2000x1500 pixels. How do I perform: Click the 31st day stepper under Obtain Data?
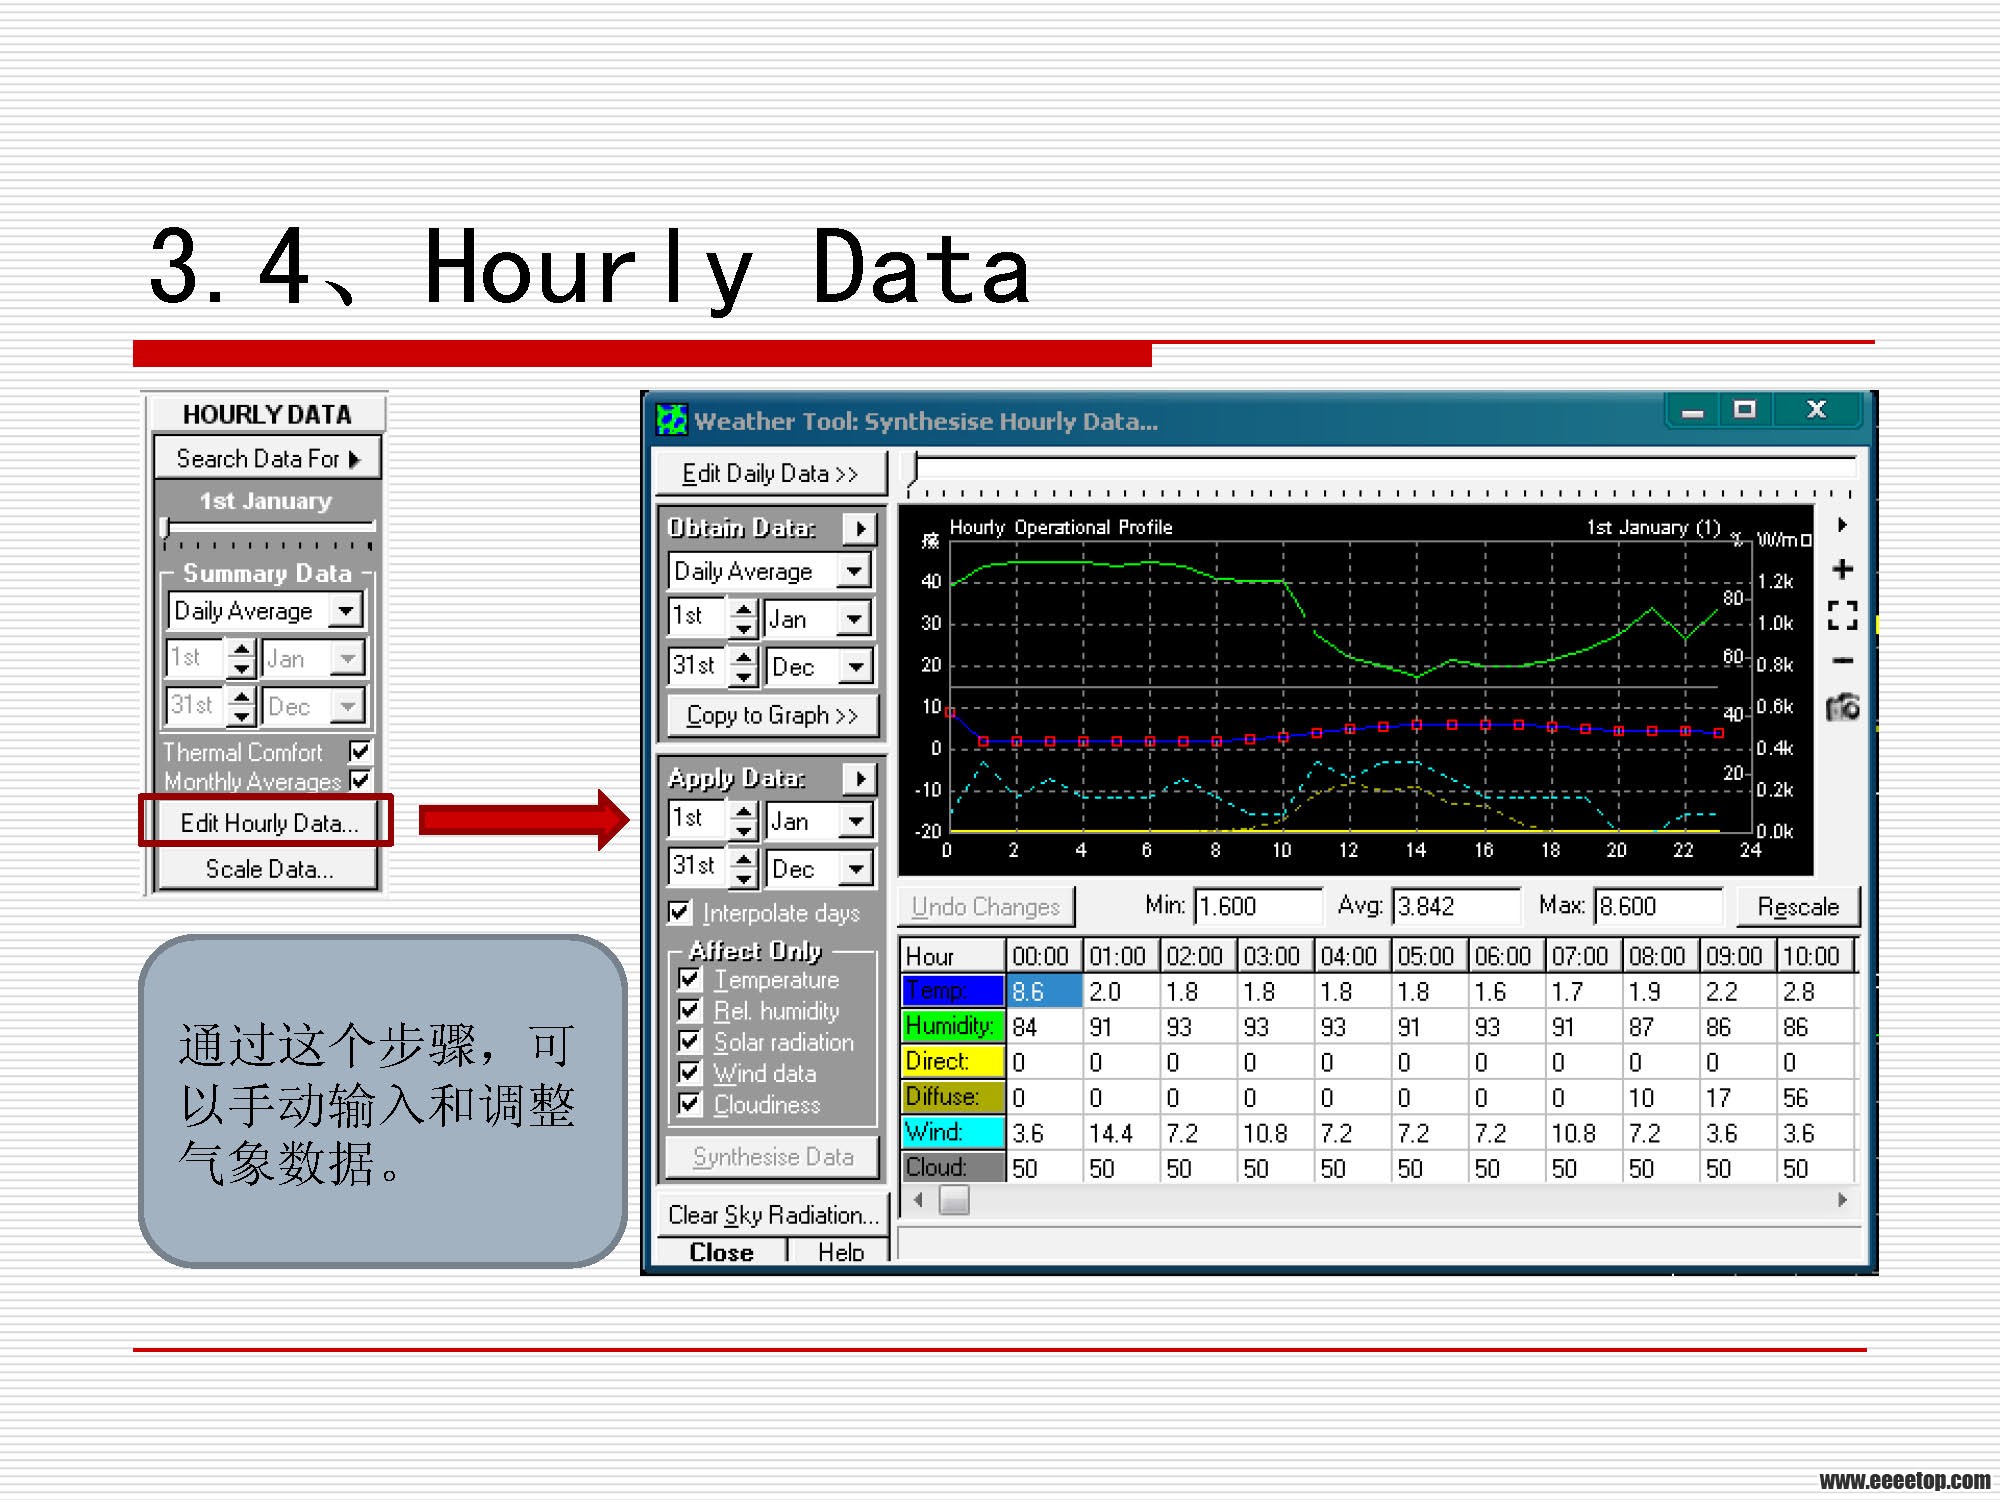click(742, 666)
